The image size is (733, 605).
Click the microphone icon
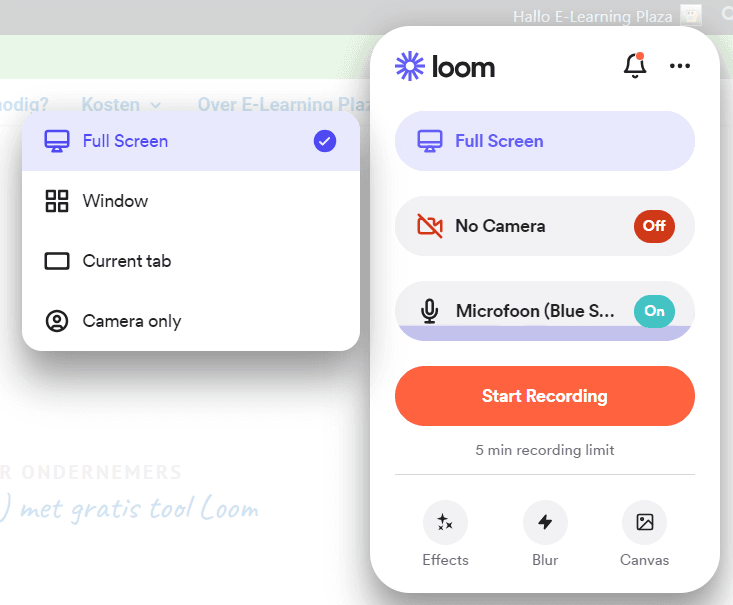coord(430,311)
